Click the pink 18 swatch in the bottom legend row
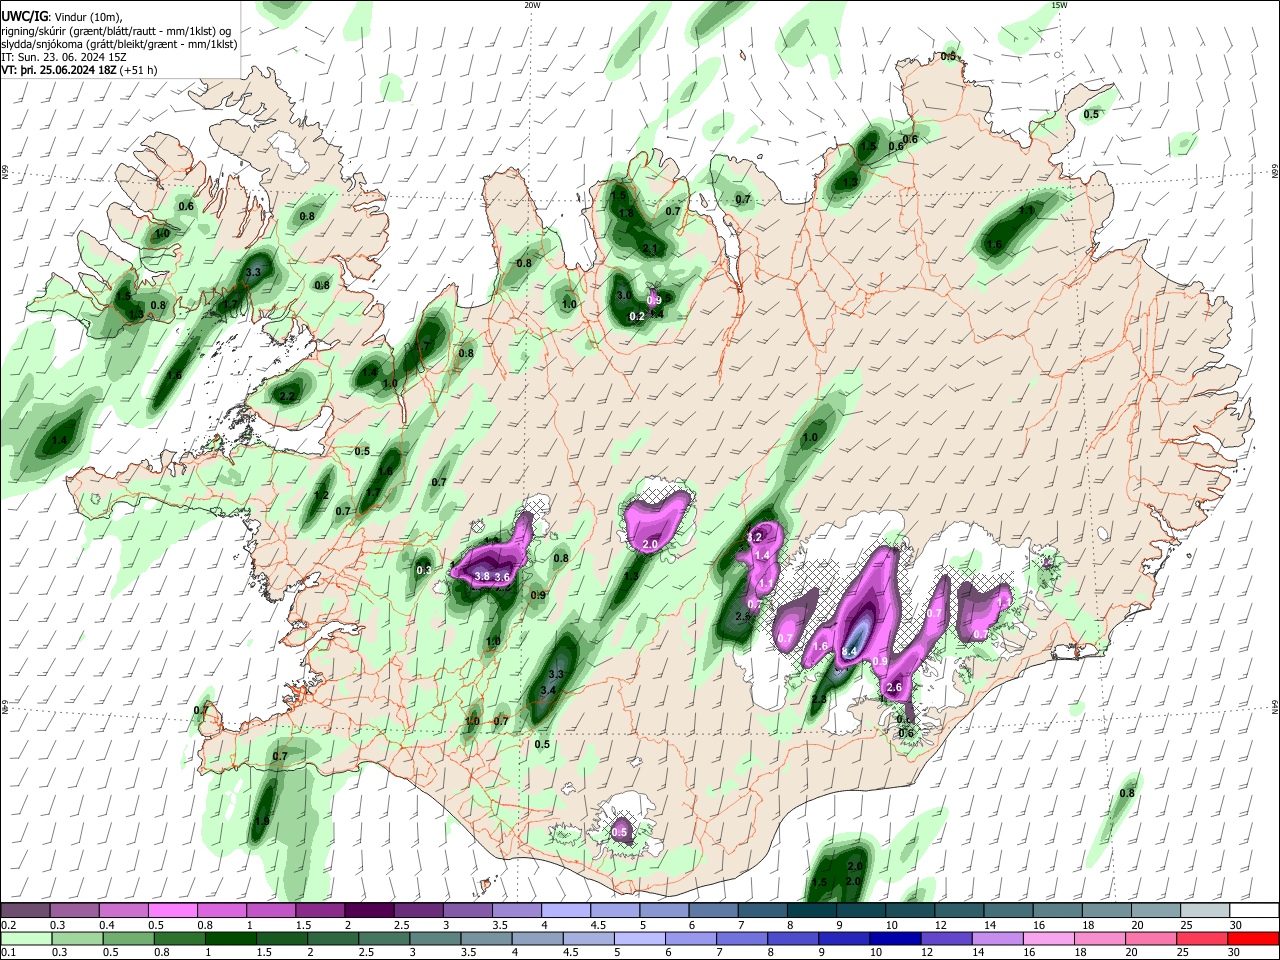This screenshot has width=1280, height=960. click(1100, 938)
